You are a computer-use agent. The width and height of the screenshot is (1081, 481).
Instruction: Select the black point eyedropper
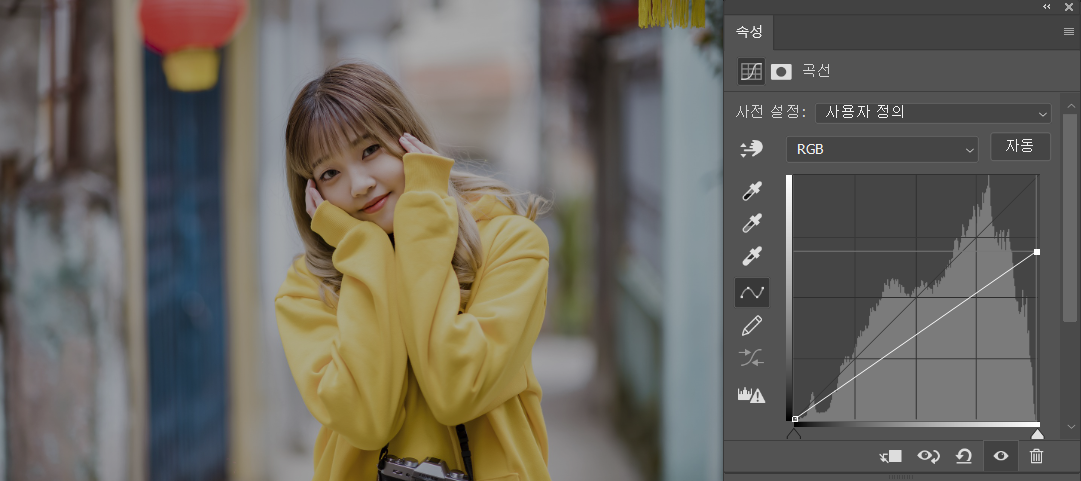point(751,190)
